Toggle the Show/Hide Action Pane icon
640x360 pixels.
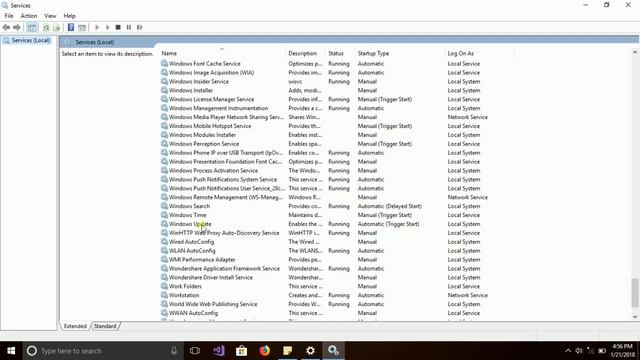[x=82, y=27]
